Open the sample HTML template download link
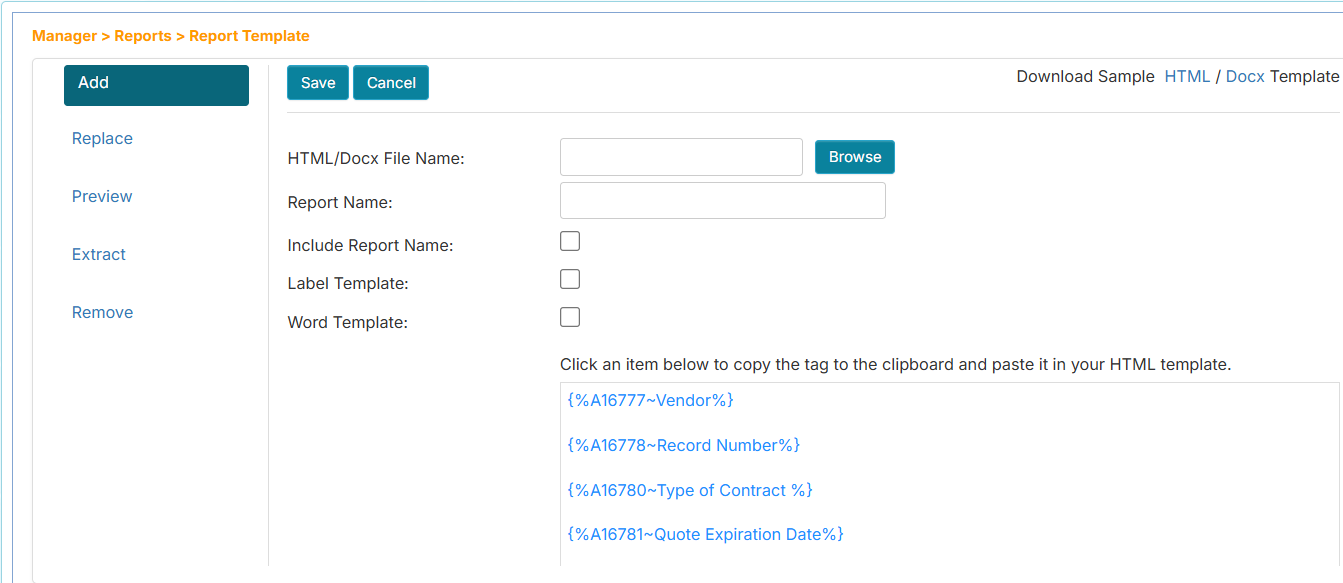This screenshot has height=583, width=1343. tap(1187, 75)
